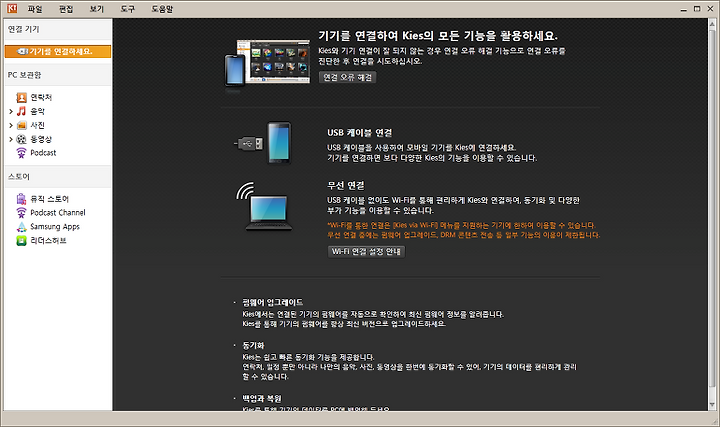Click the scrollbar down arrow
The height and width of the screenshot is (427, 720).
pyautogui.click(x=712, y=405)
